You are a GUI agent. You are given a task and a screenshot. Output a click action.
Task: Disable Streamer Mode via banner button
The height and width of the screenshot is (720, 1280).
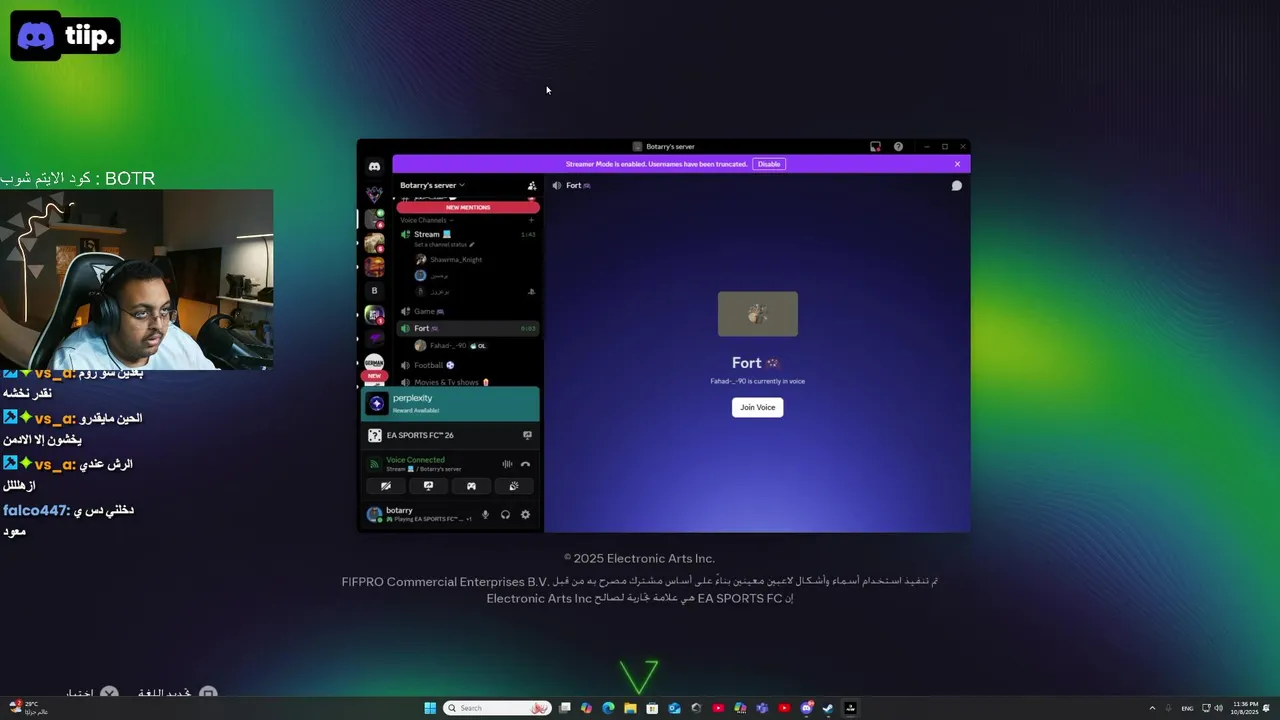768,164
